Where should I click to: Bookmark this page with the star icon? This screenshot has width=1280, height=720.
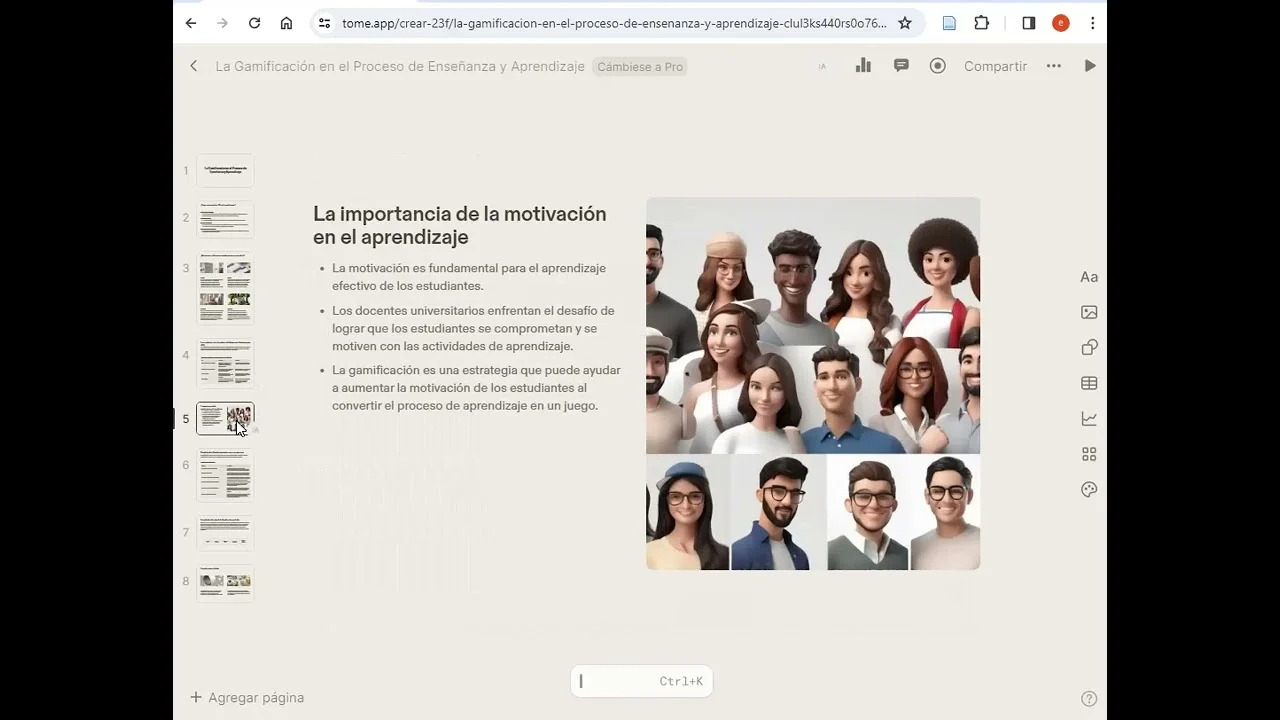pyautogui.click(x=905, y=23)
